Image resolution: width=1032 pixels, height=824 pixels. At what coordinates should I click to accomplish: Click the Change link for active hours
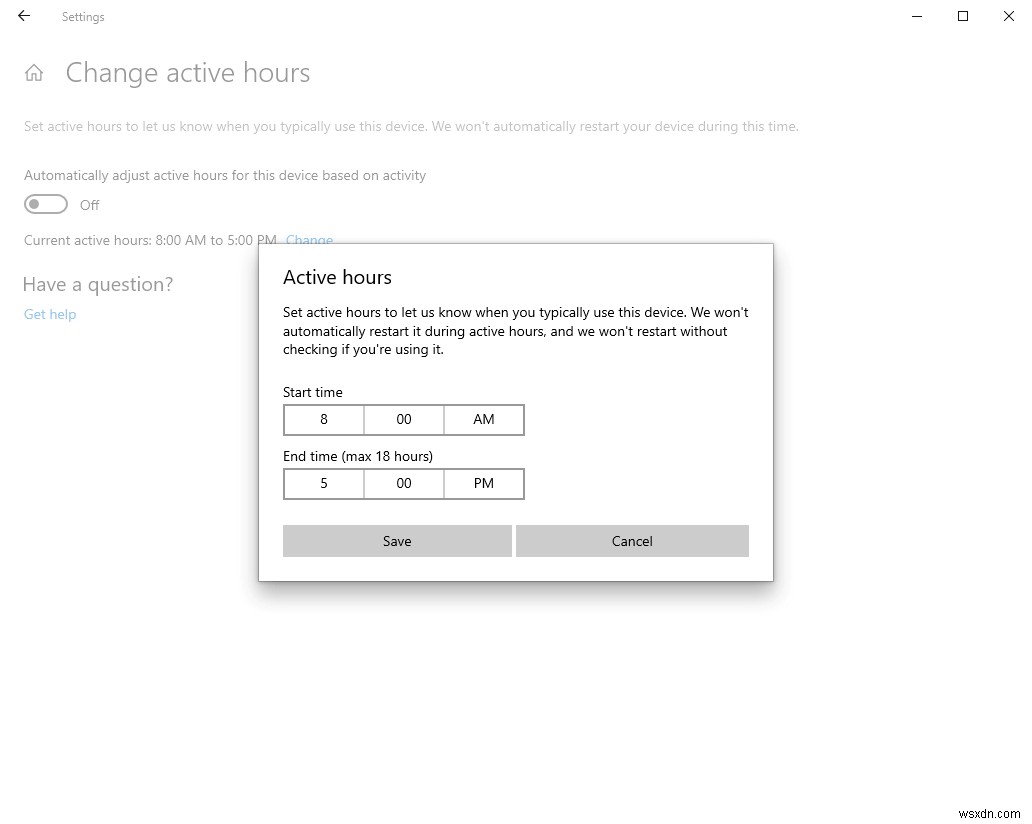point(309,240)
